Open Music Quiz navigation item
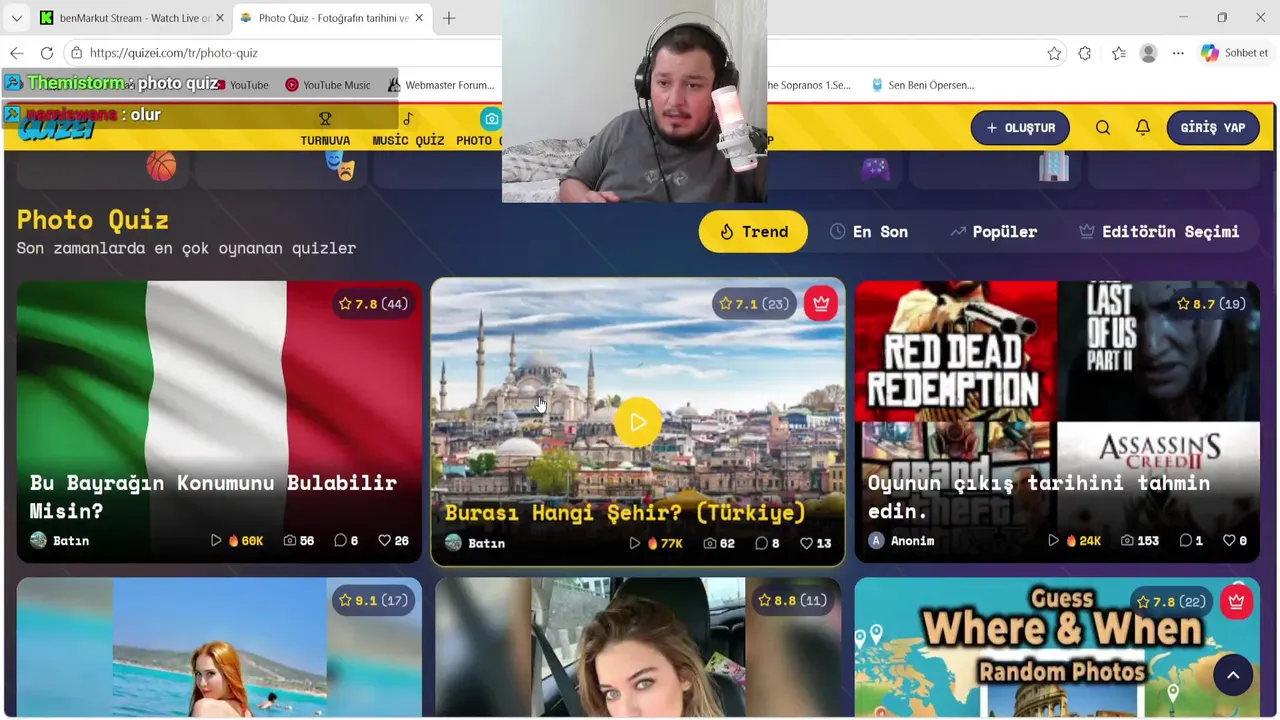 tap(408, 129)
